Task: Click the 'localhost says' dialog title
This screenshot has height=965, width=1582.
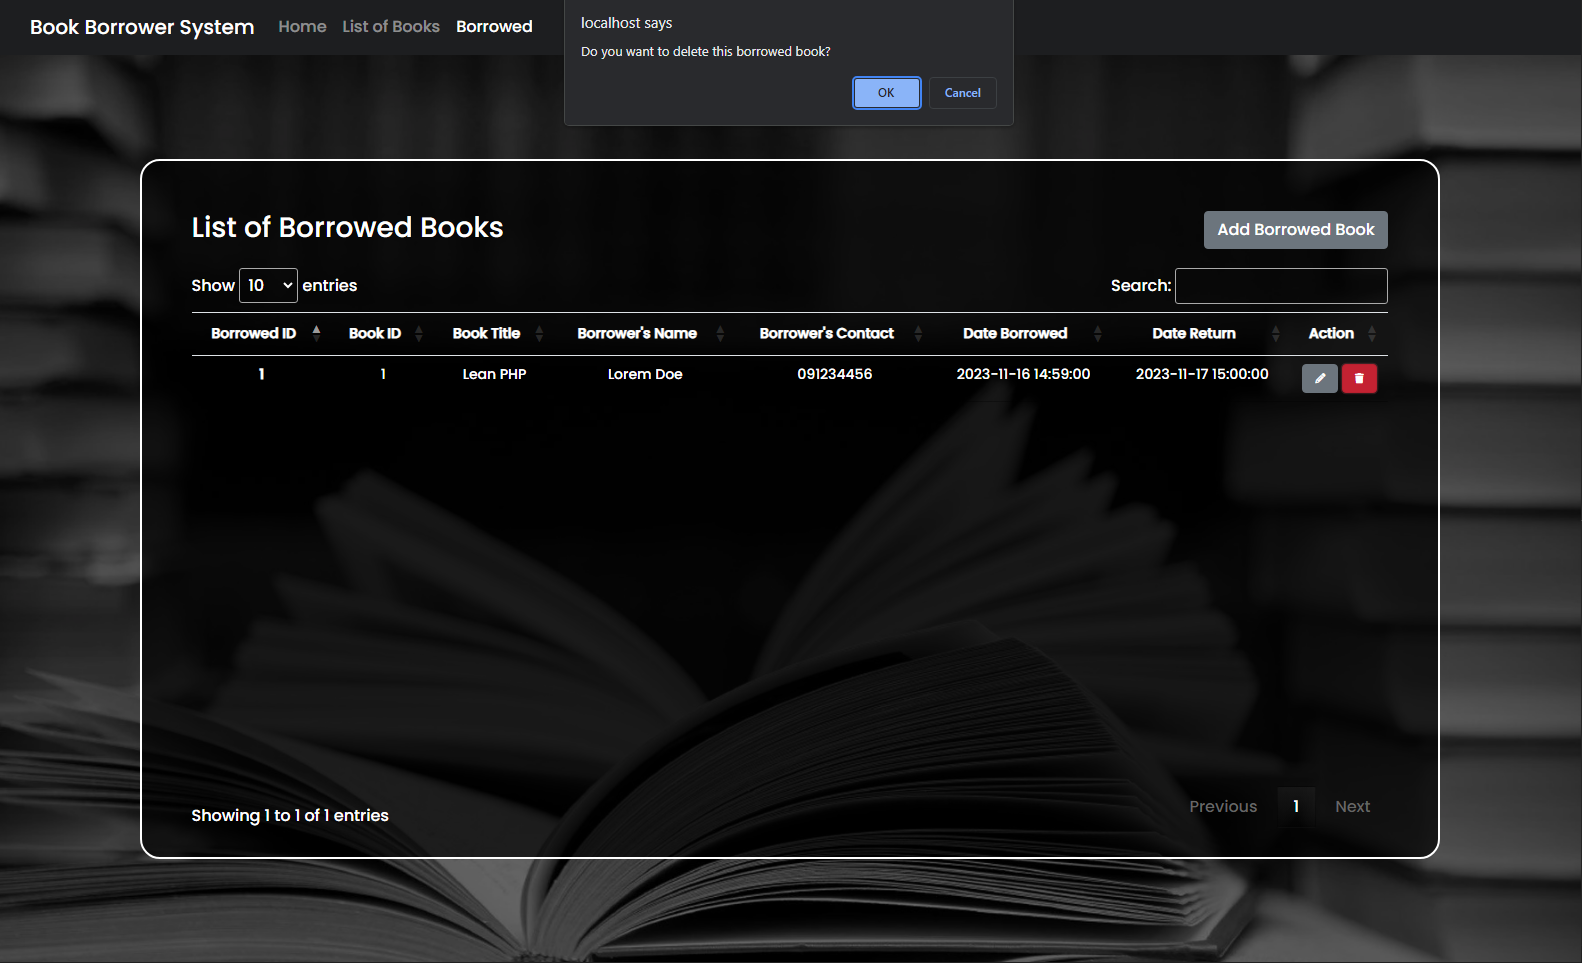Action: [x=627, y=23]
